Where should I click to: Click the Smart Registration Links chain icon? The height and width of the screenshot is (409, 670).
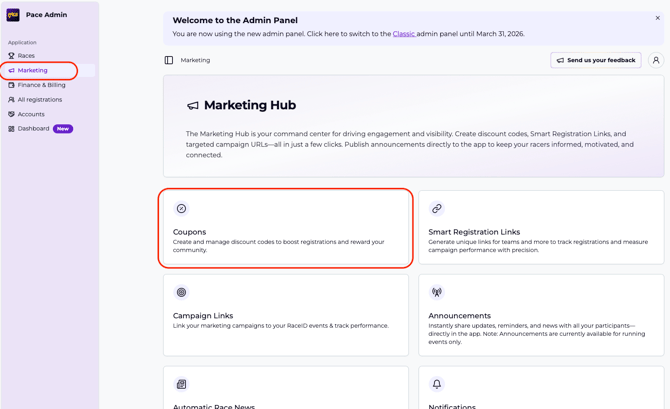click(437, 209)
